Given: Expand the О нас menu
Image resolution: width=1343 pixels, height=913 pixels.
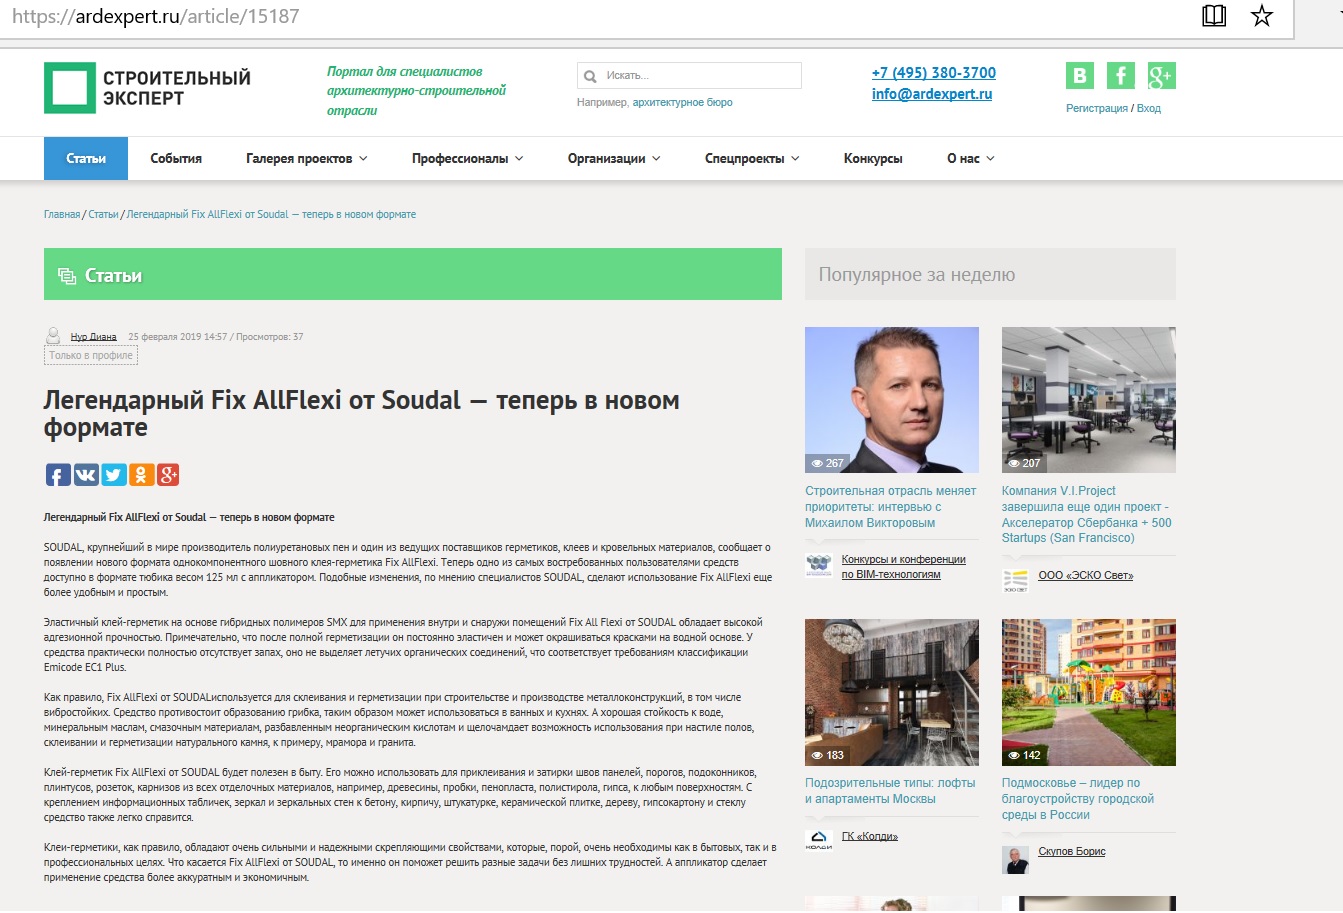Looking at the screenshot, I should pos(970,159).
